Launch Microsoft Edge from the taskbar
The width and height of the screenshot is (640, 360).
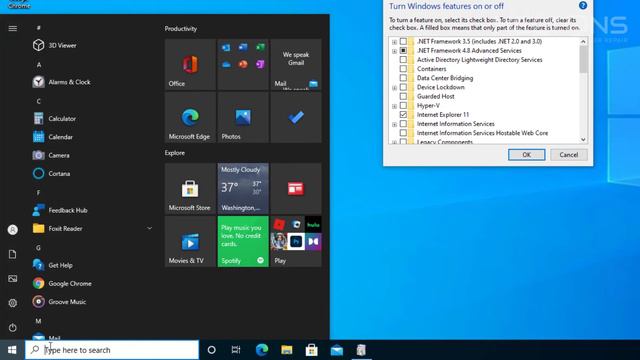(x=262, y=350)
